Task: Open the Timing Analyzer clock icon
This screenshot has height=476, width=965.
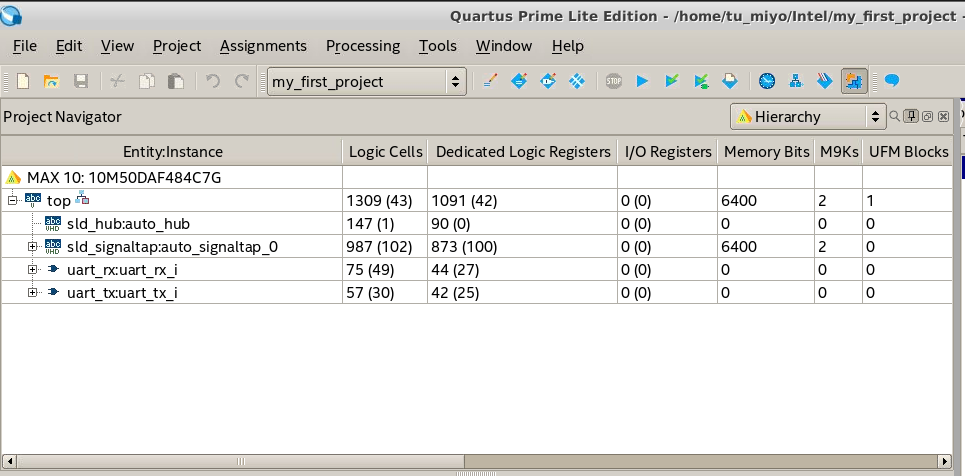Action: (x=767, y=81)
